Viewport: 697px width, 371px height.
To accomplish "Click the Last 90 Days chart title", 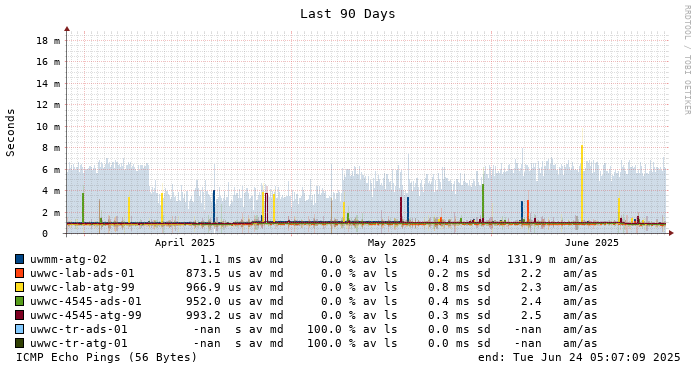I will (x=348, y=14).
